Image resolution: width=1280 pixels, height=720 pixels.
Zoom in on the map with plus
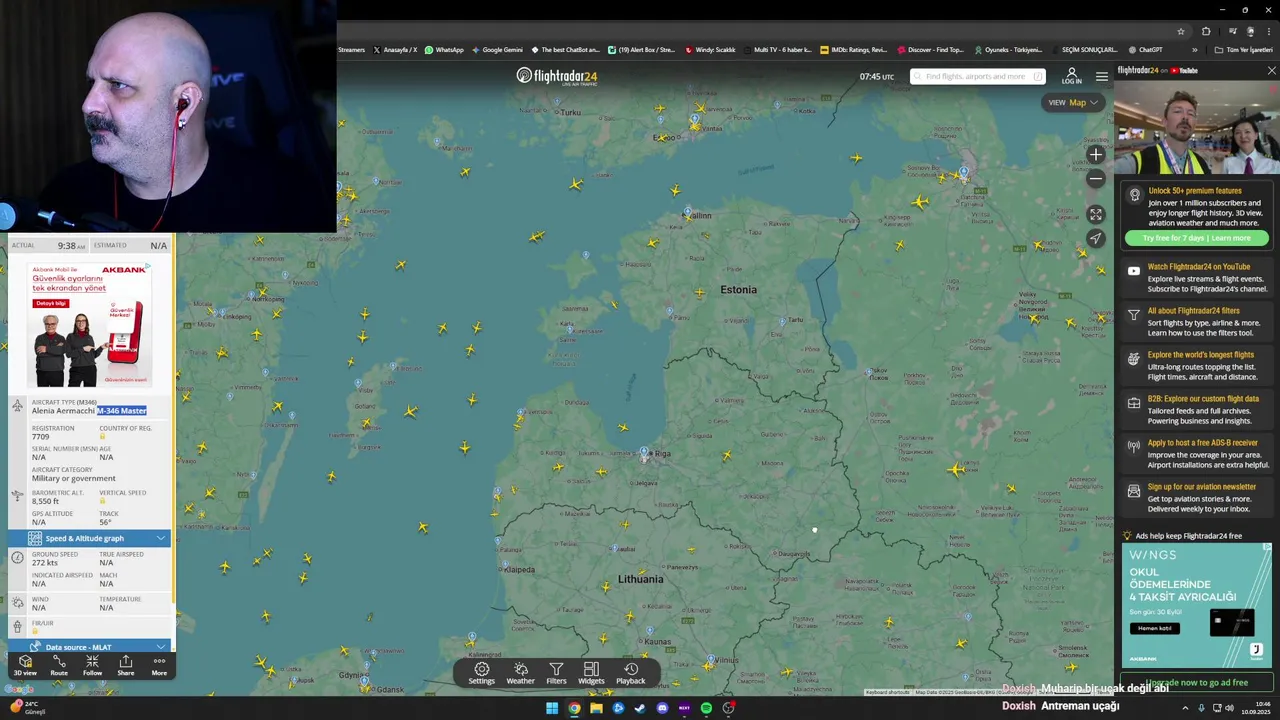[1096, 155]
